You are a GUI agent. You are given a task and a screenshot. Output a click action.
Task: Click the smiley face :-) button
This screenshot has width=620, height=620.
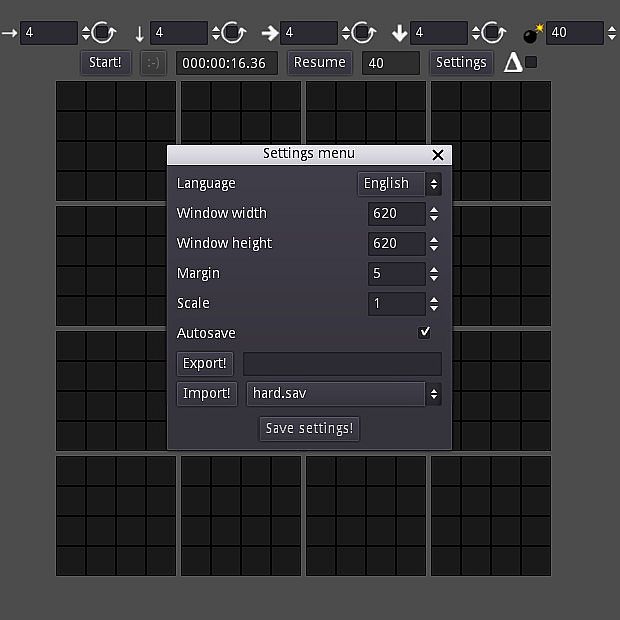point(153,63)
